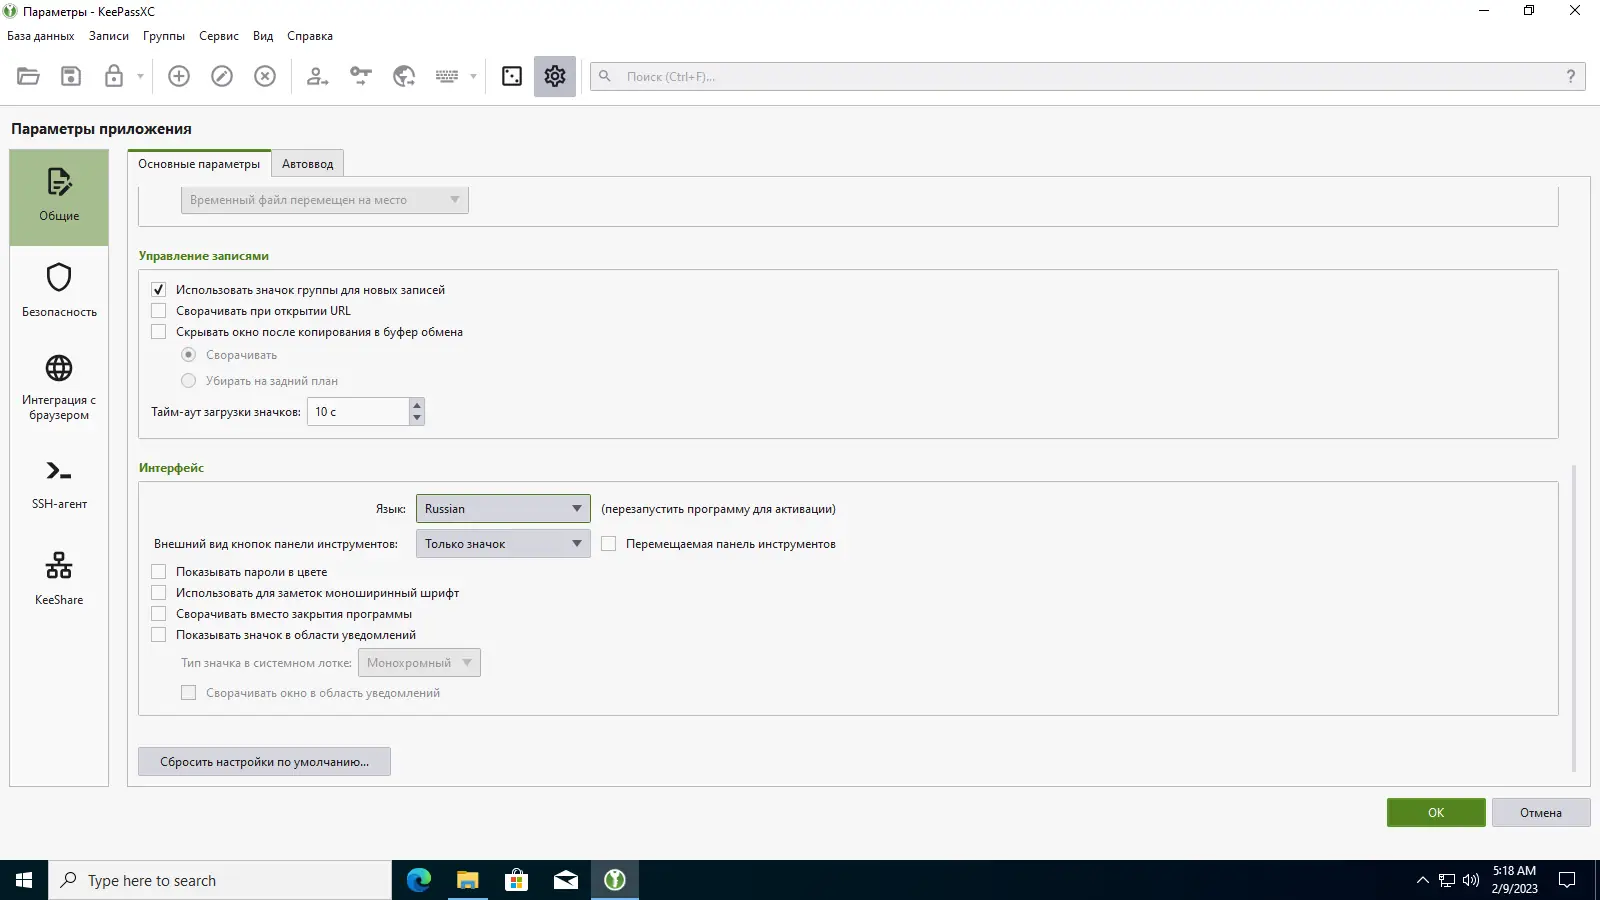Click the Lock database padlock icon
The height and width of the screenshot is (900, 1600).
point(114,76)
